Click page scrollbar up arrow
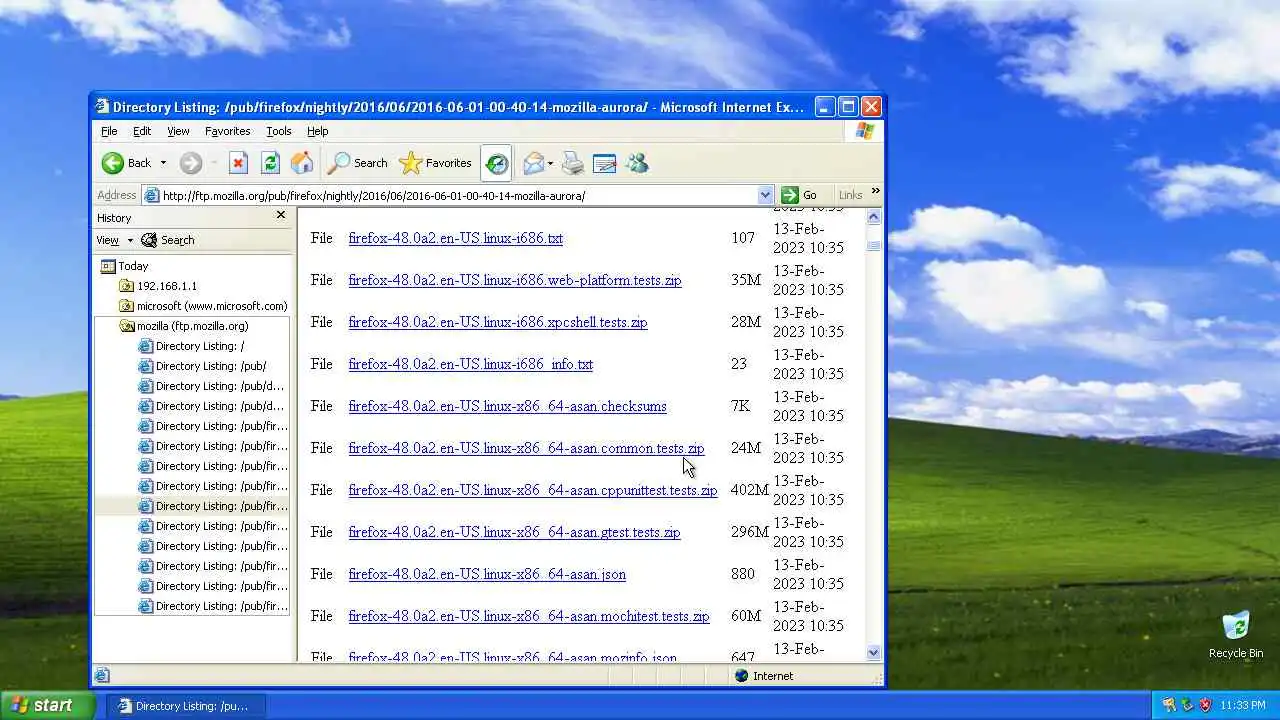The height and width of the screenshot is (720, 1280). coord(874,216)
